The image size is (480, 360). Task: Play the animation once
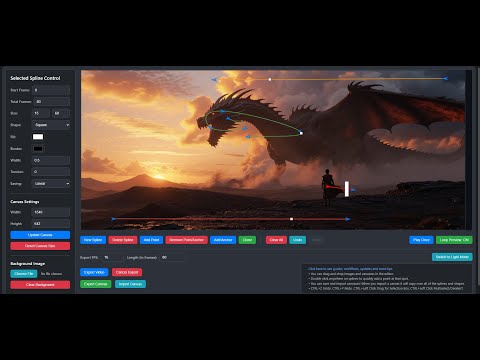pos(421,240)
